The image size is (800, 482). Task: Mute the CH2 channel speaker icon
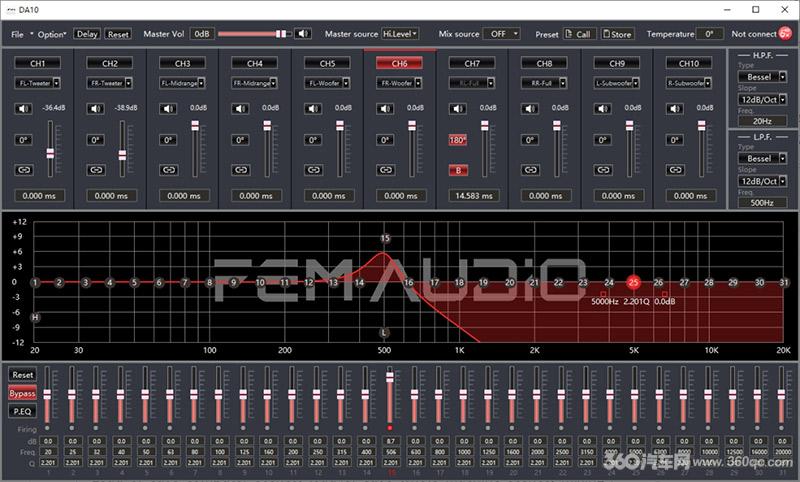(95, 108)
